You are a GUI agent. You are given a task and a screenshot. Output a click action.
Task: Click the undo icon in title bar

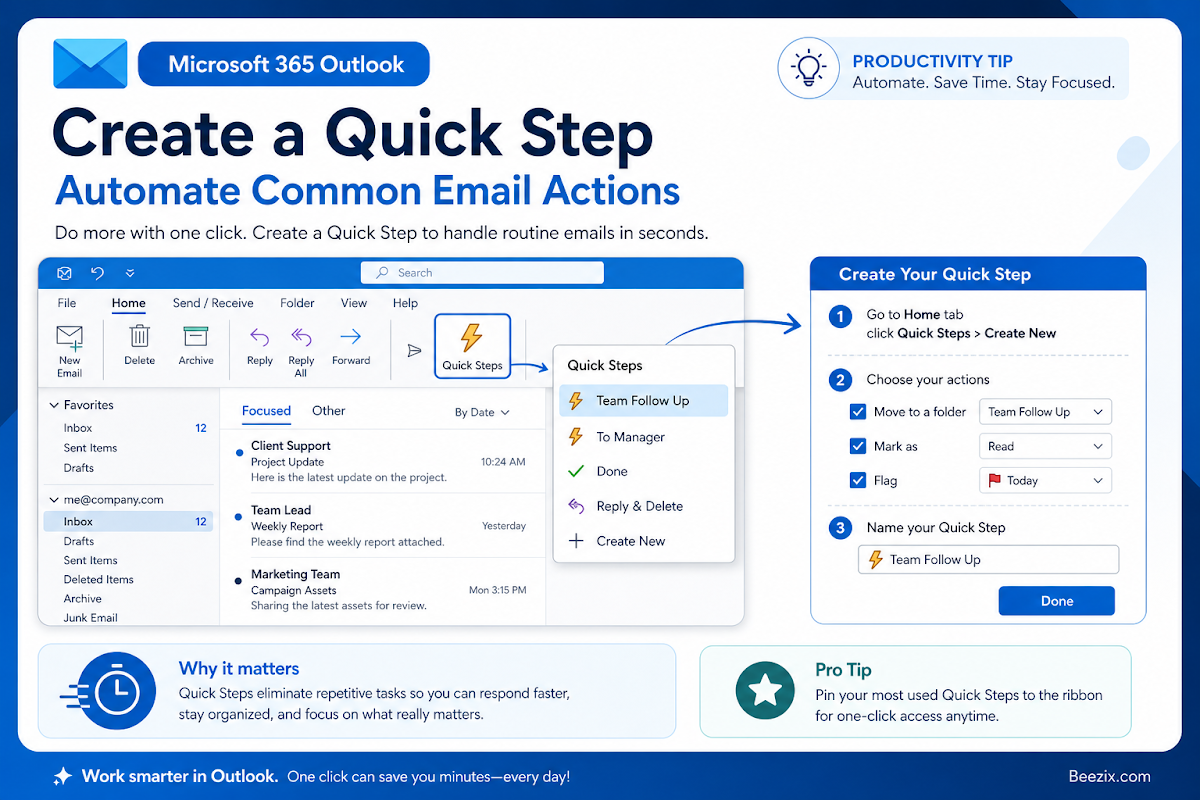(x=97, y=273)
